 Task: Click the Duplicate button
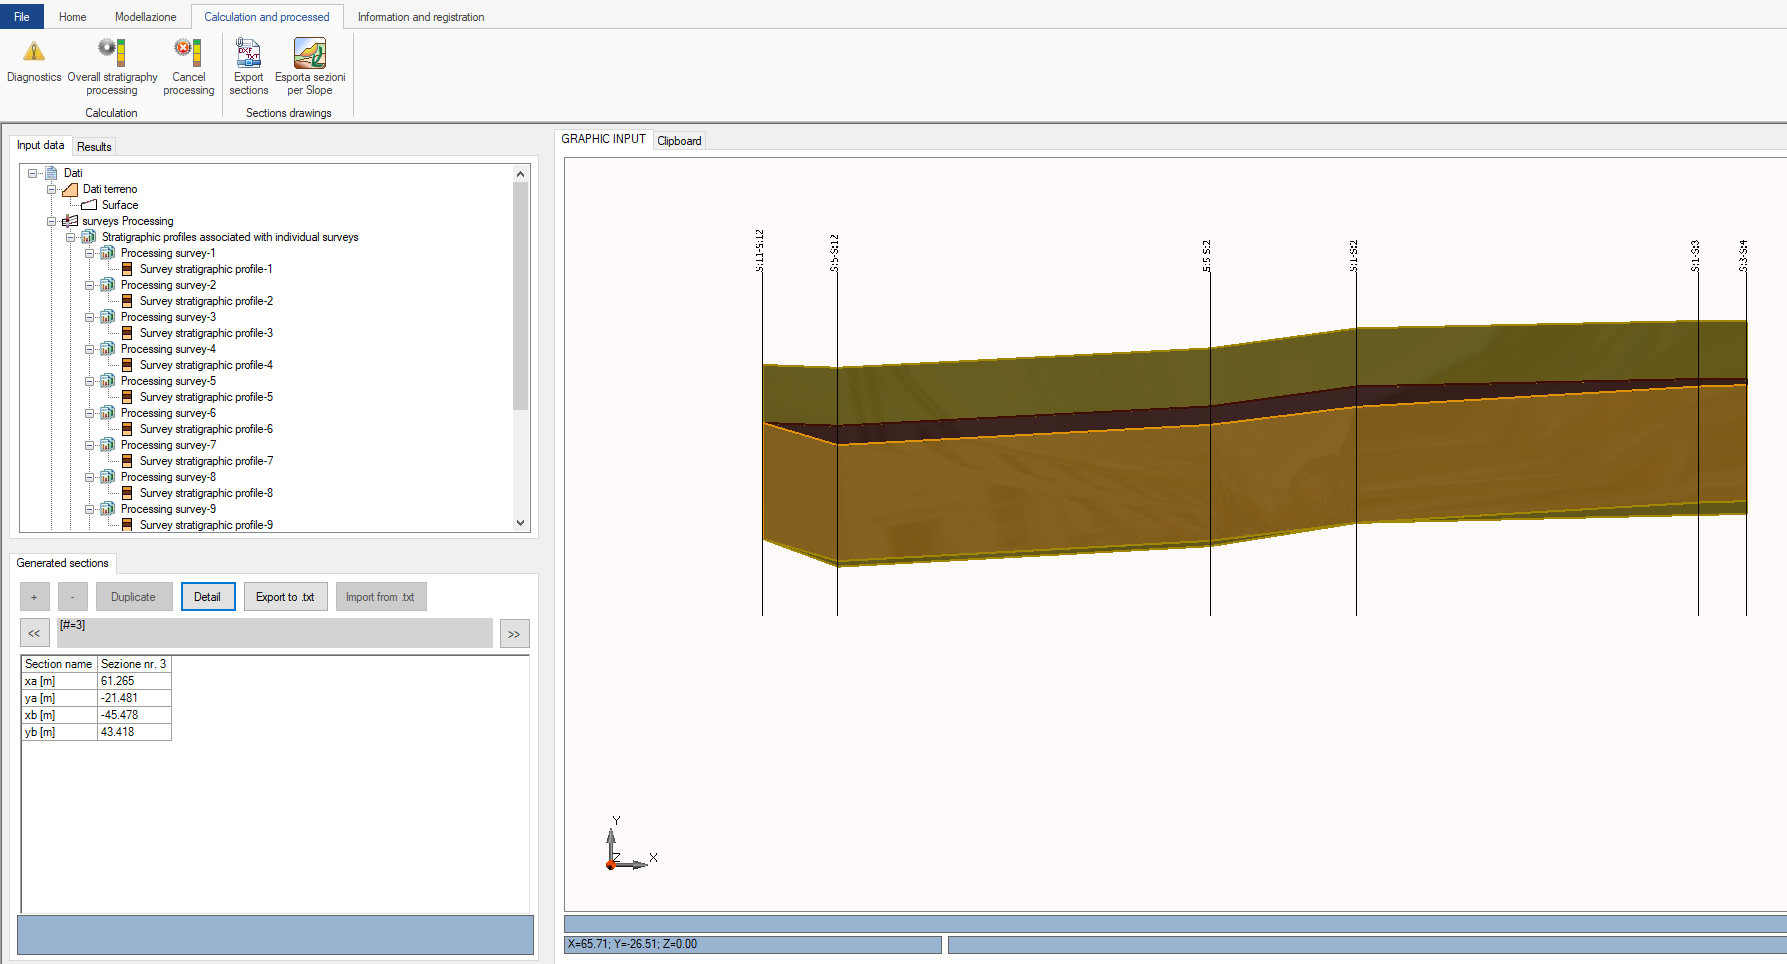click(134, 597)
